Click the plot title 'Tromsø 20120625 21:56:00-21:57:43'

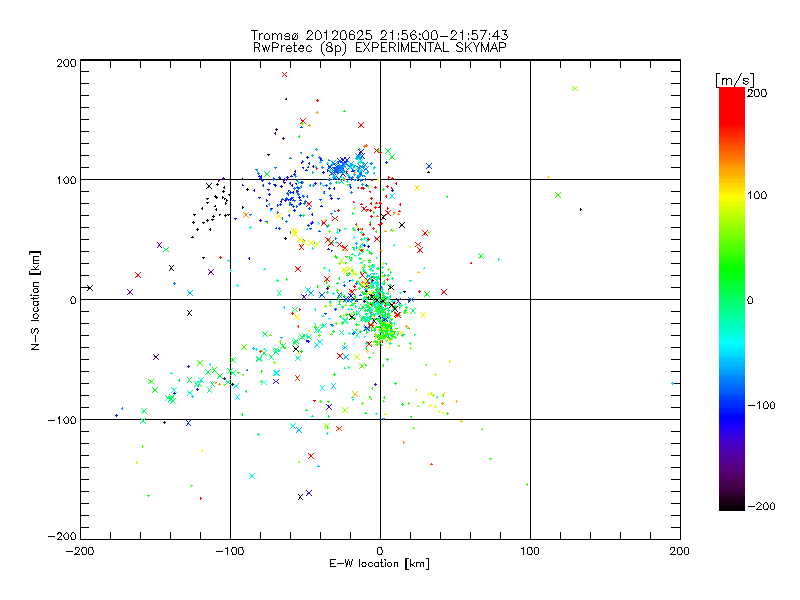click(380, 35)
